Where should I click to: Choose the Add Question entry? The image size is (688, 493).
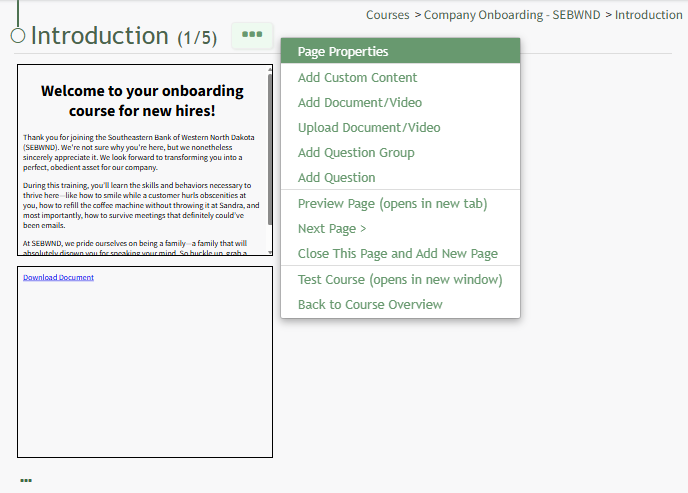click(x=400, y=177)
